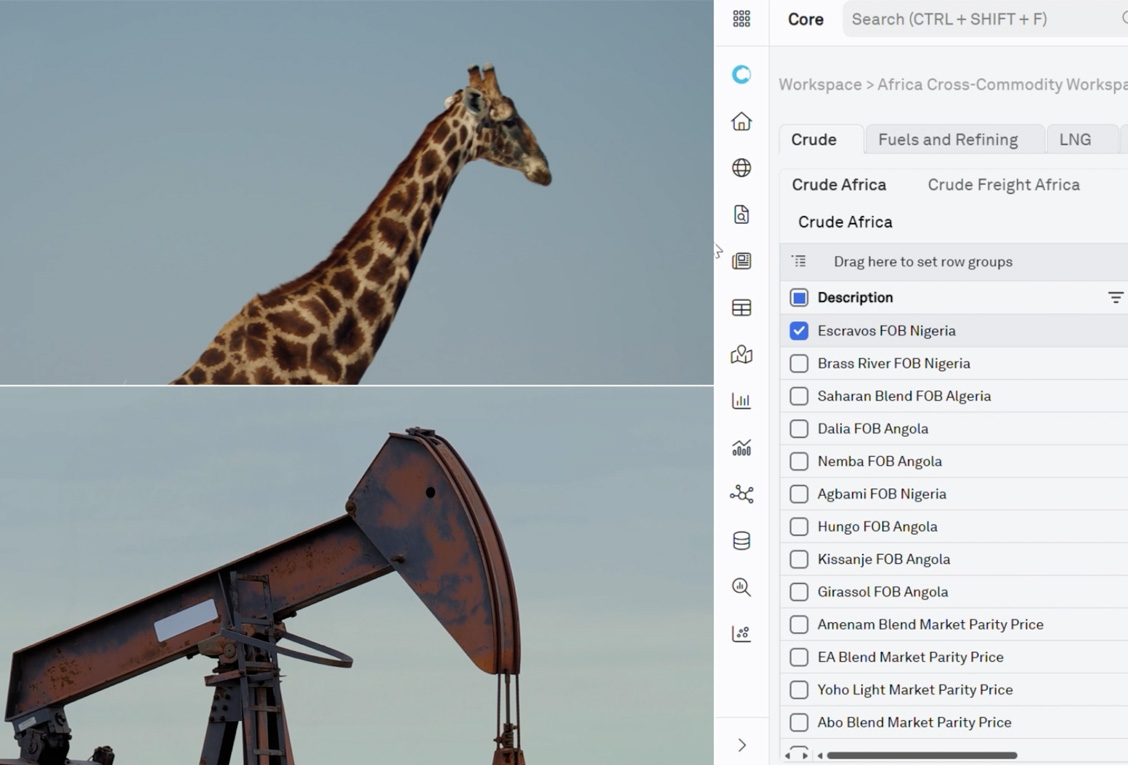Click Africa Cross-Commodity Workspace breadcrumb
The image size is (1128, 765).
pos(1002,85)
